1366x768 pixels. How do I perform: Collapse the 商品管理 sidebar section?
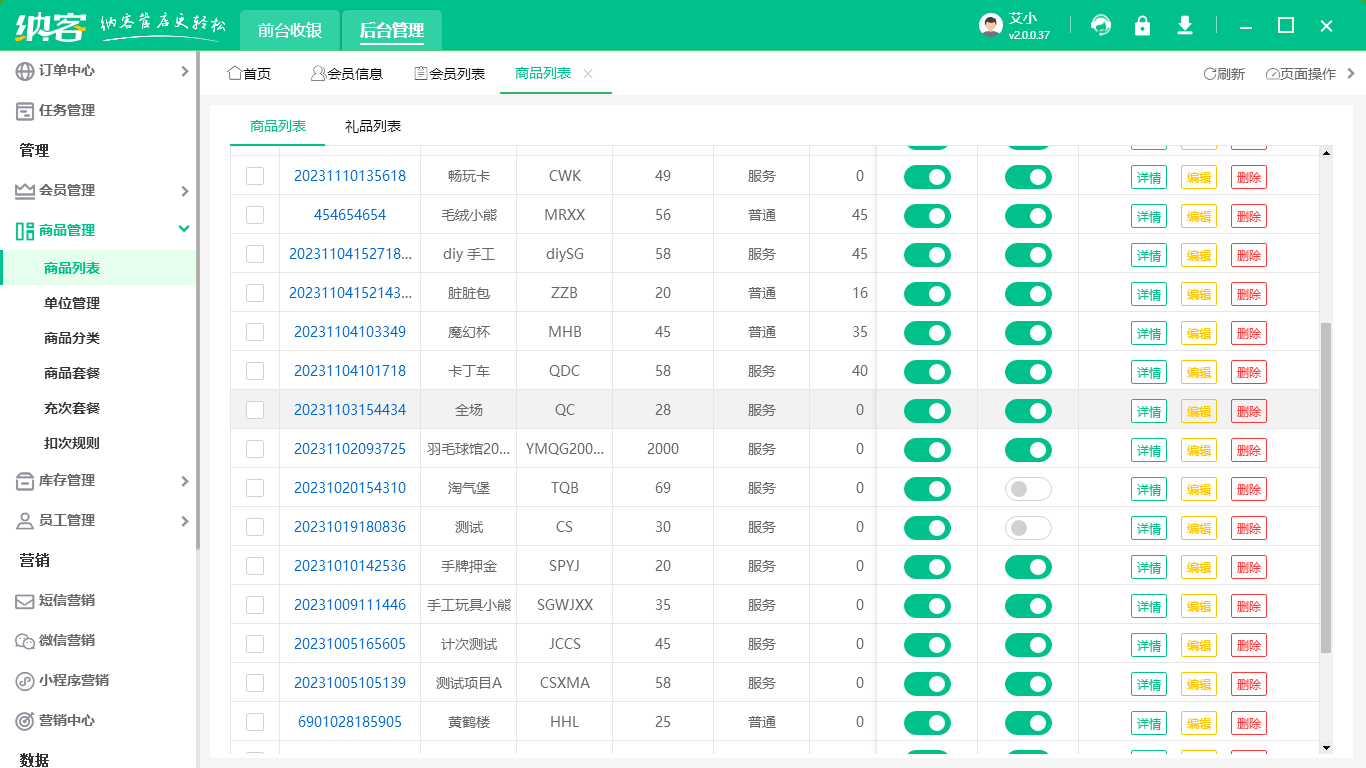tap(98, 231)
